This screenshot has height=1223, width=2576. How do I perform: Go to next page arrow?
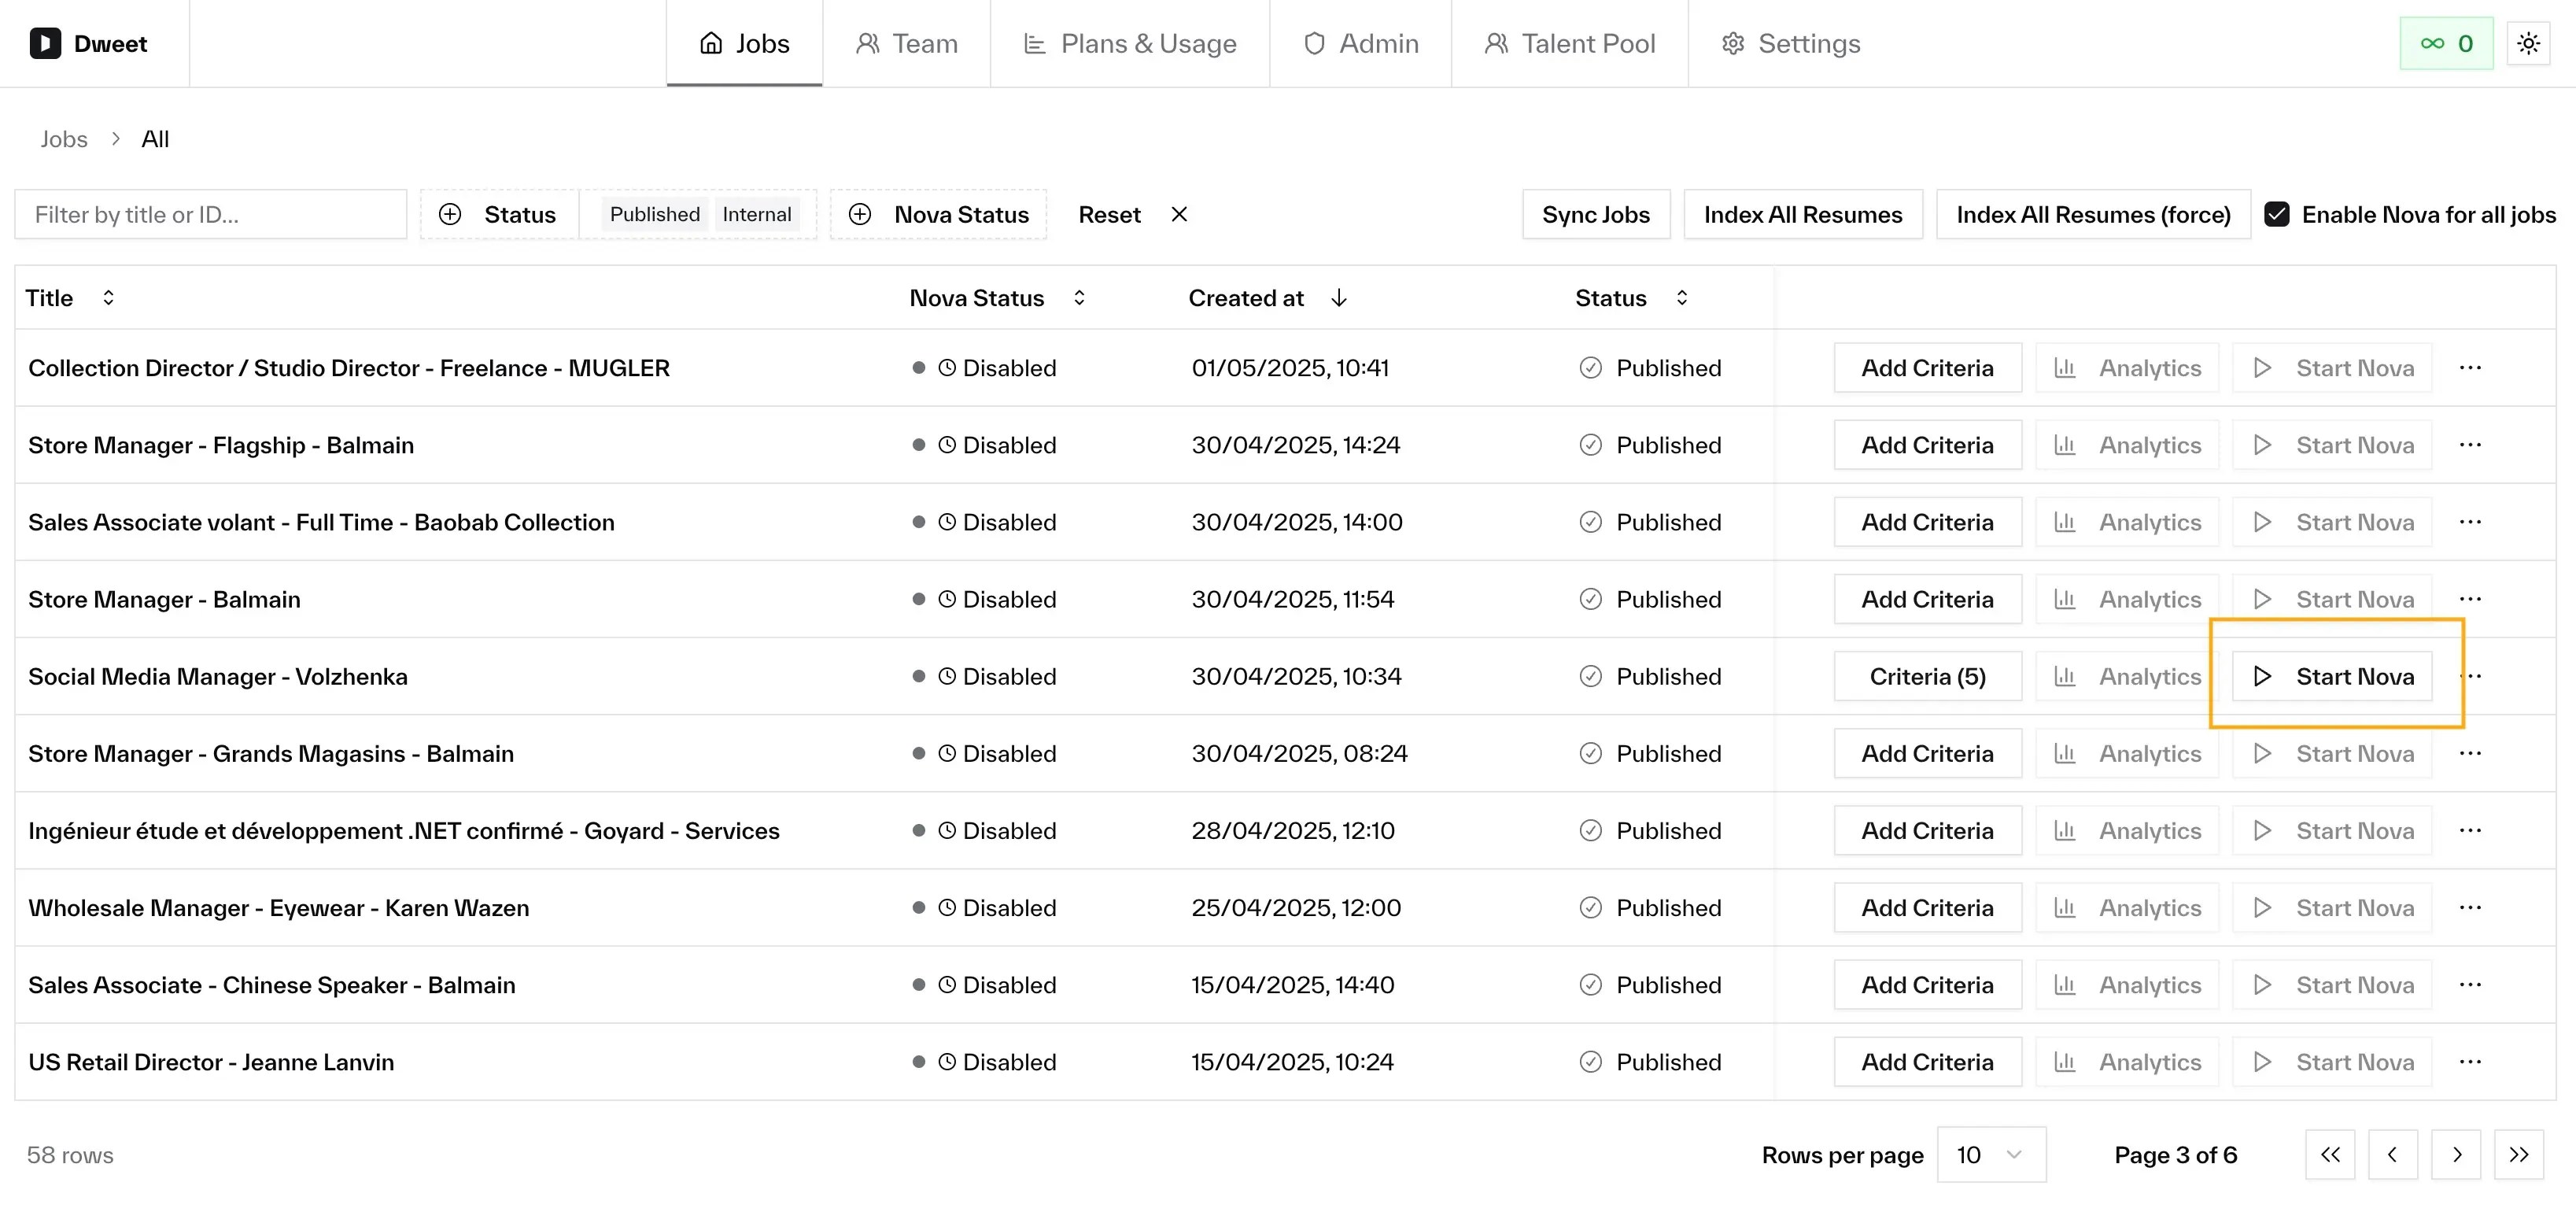coord(2456,1155)
